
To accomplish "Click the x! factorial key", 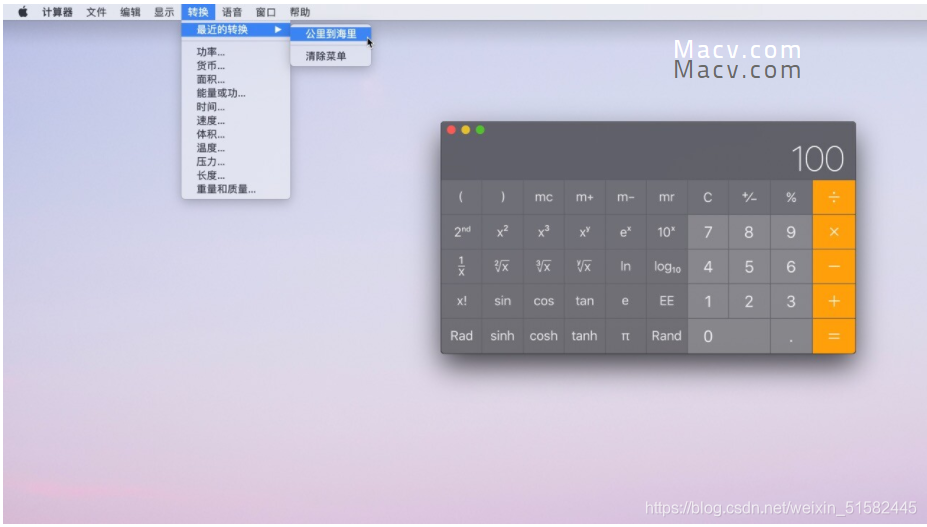I will 461,301.
